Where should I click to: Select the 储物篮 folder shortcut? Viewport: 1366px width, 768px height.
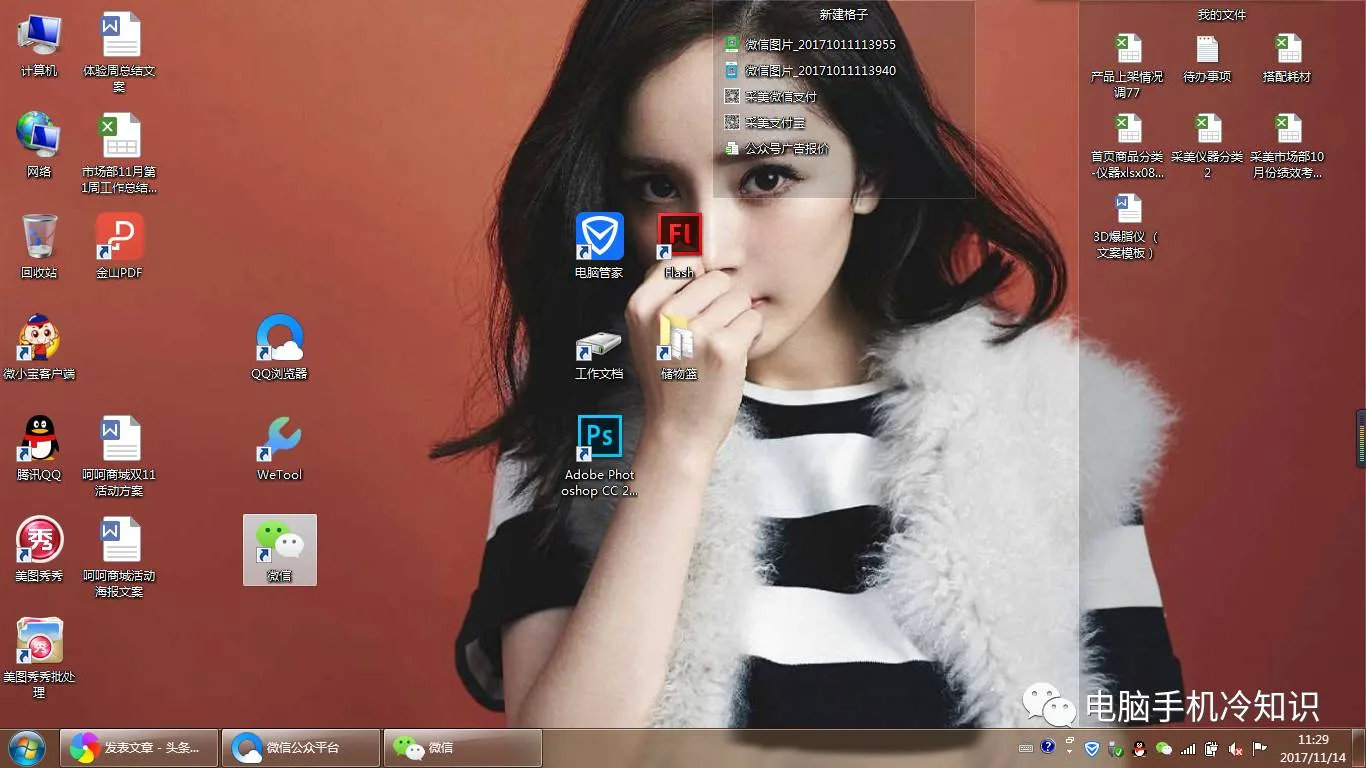[x=679, y=347]
